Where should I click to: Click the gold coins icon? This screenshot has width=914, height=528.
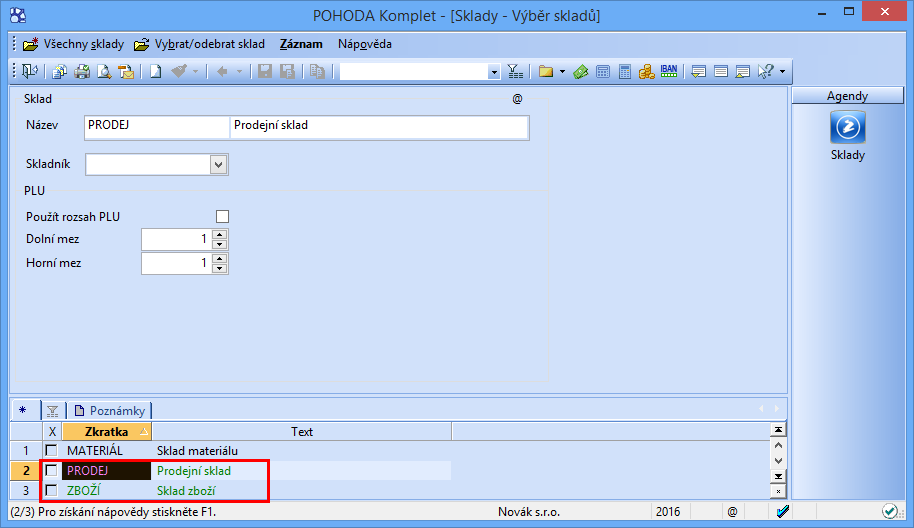[646, 72]
